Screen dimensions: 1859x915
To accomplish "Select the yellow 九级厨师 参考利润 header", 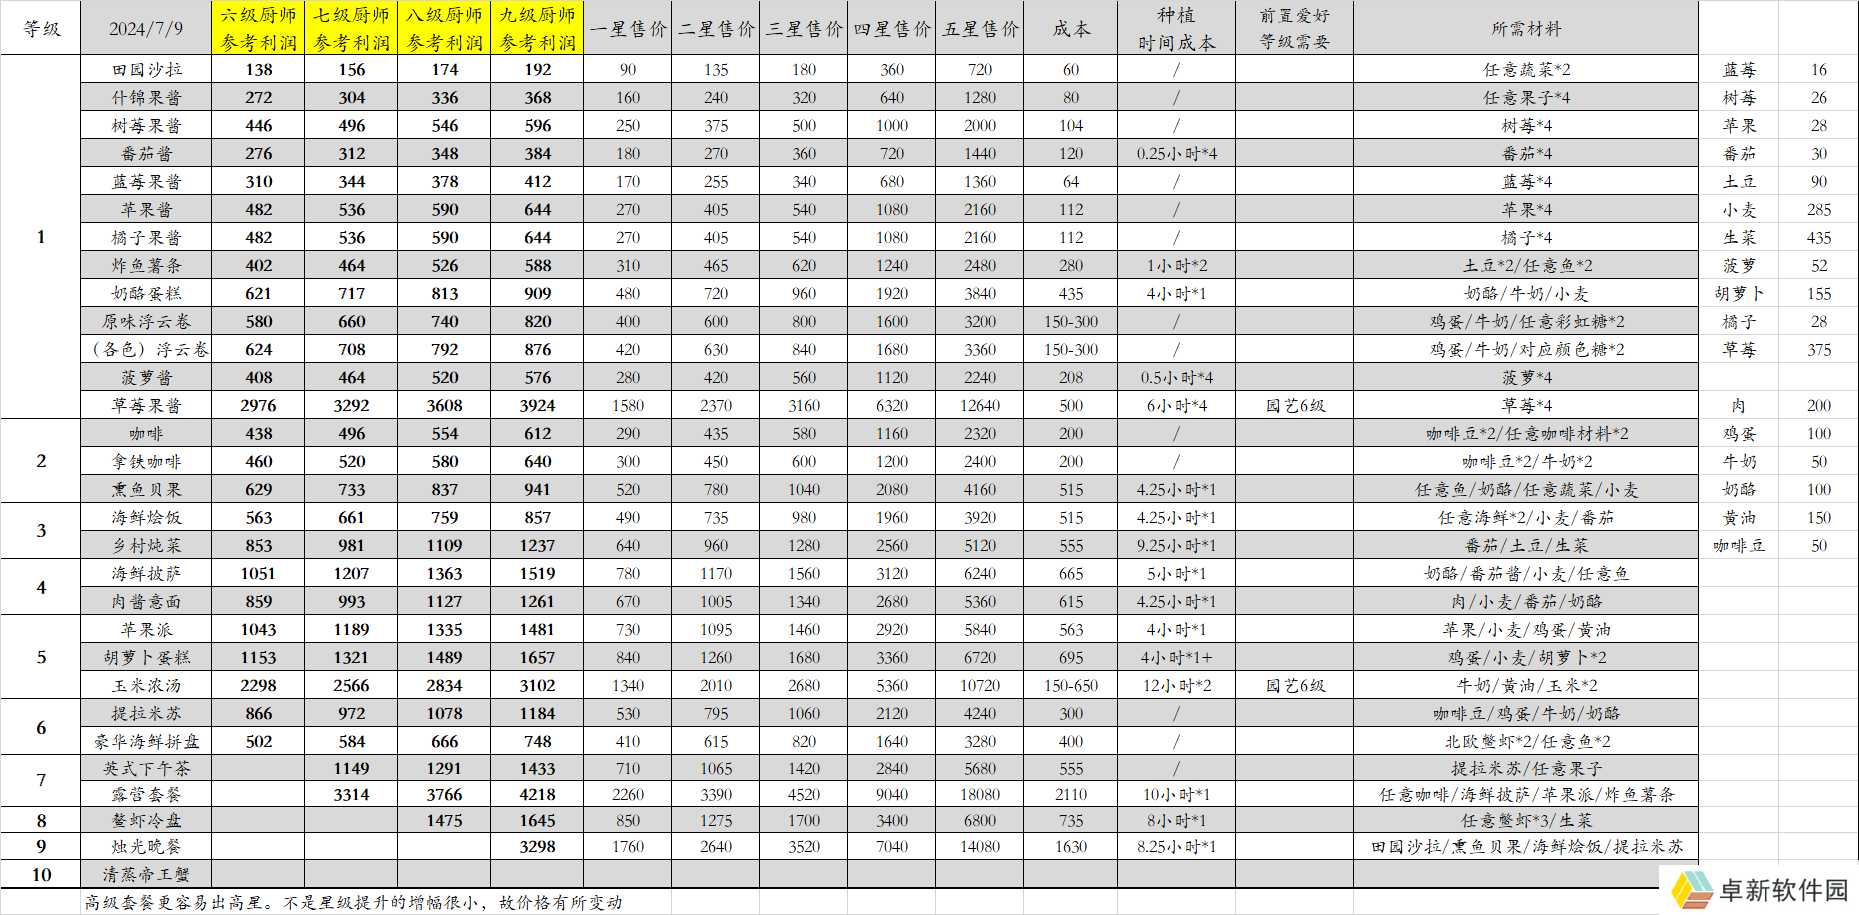I will [x=537, y=28].
